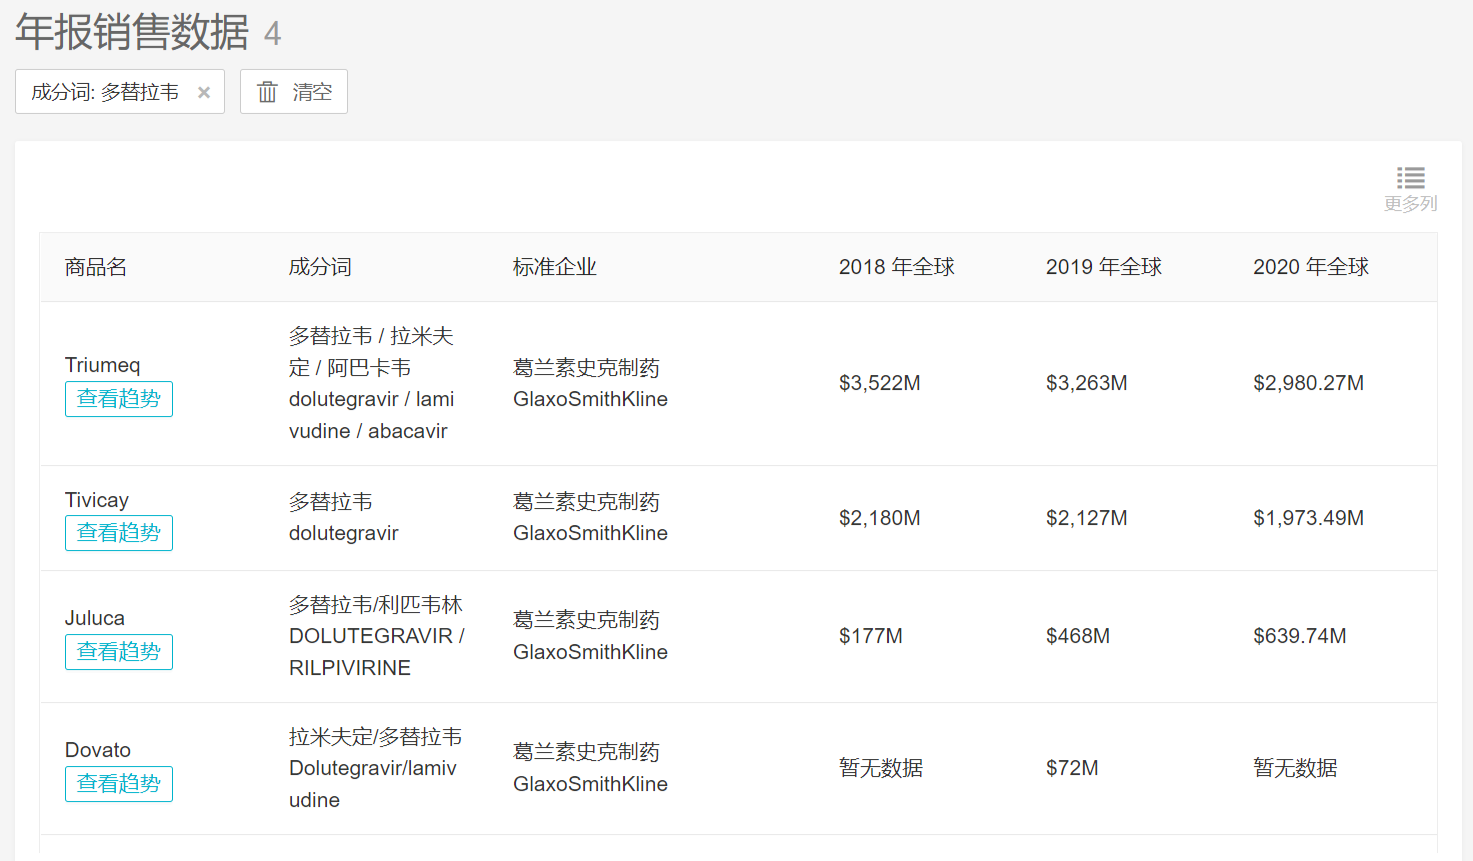
Task: Click the 年报销售数据 page title
Action: coord(132,32)
